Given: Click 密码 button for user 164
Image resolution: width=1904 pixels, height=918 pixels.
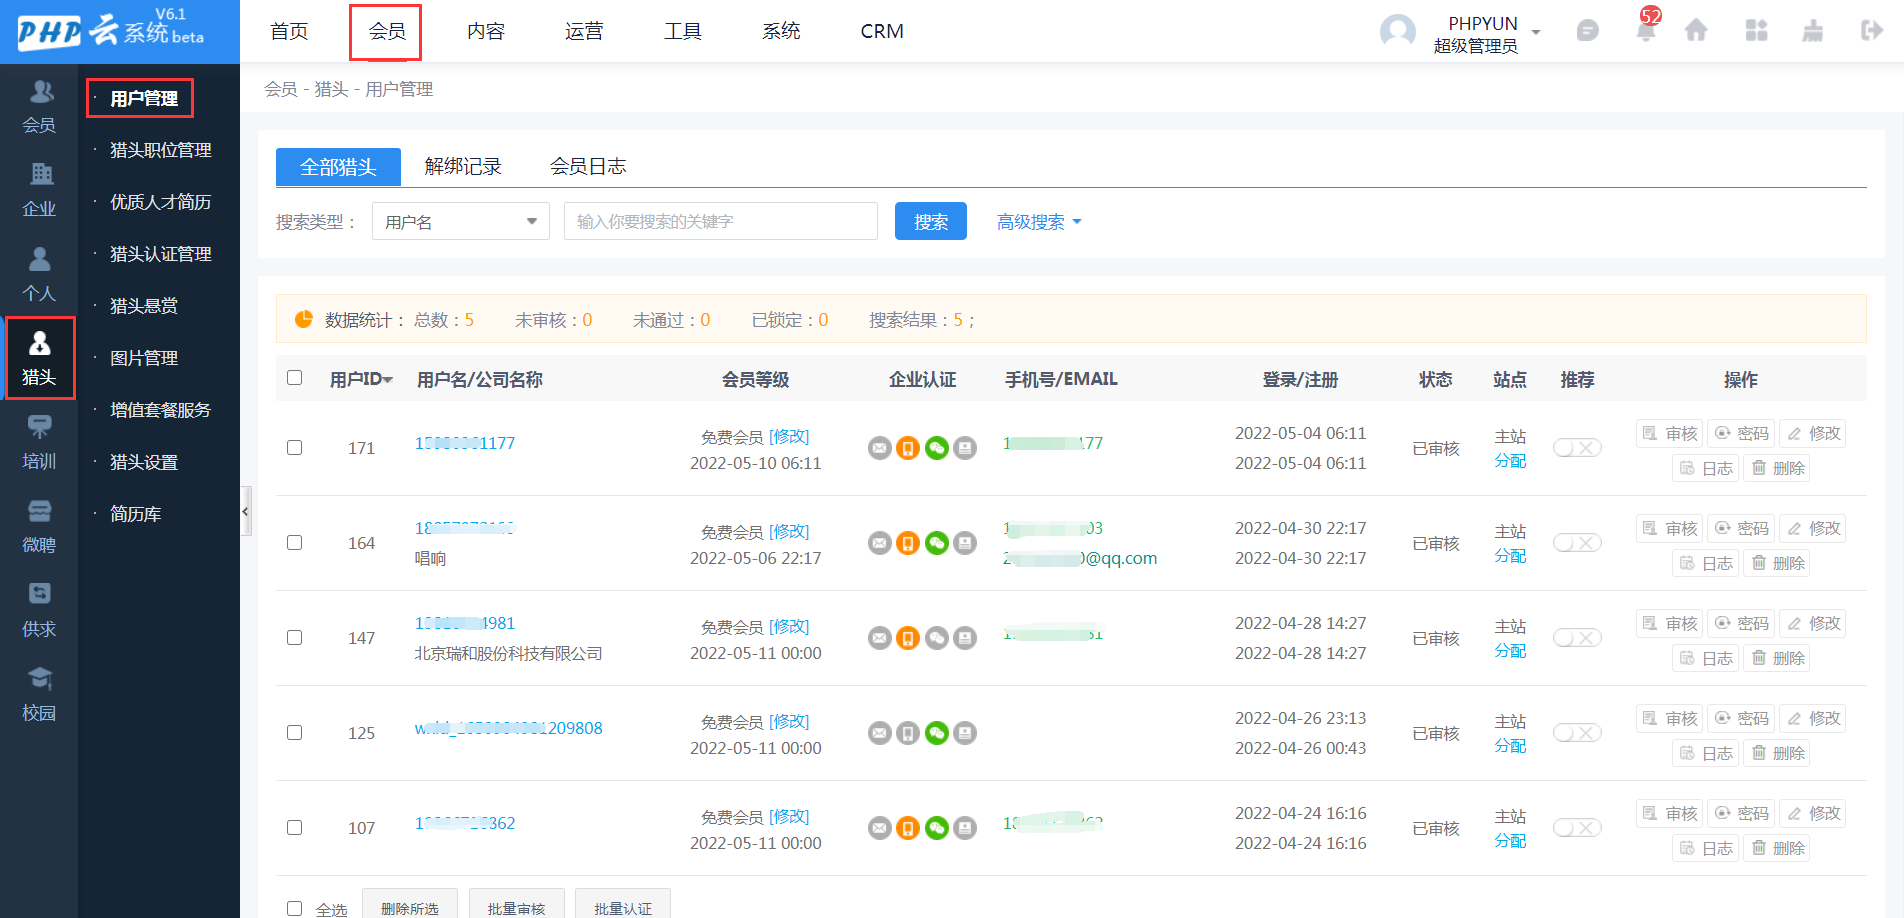Looking at the screenshot, I should (1741, 528).
